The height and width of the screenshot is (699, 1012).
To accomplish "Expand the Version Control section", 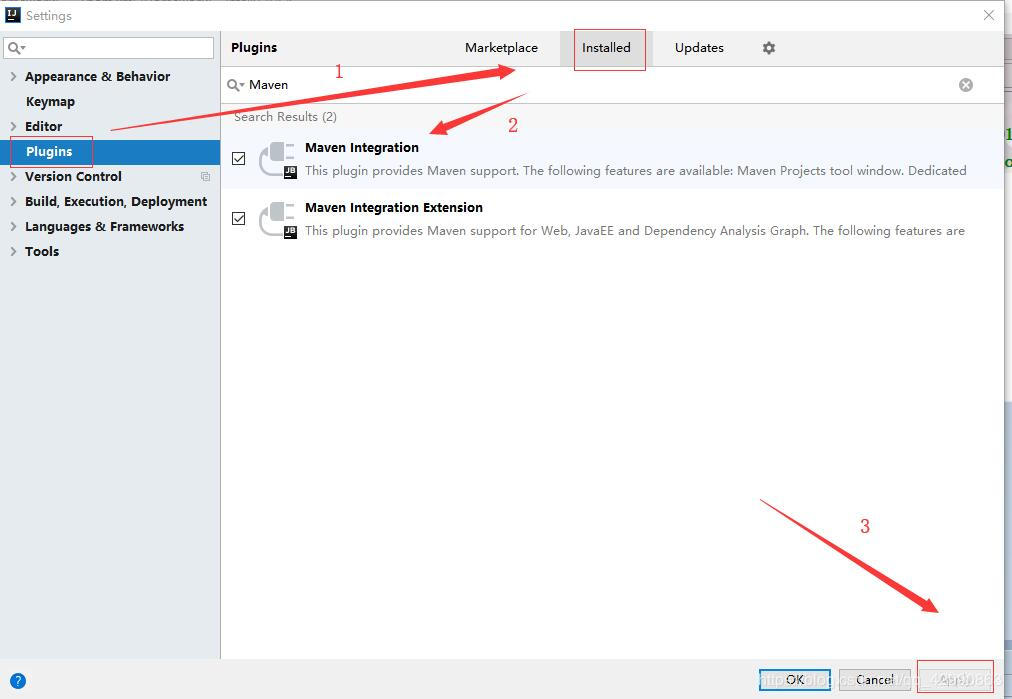I will (x=13, y=176).
